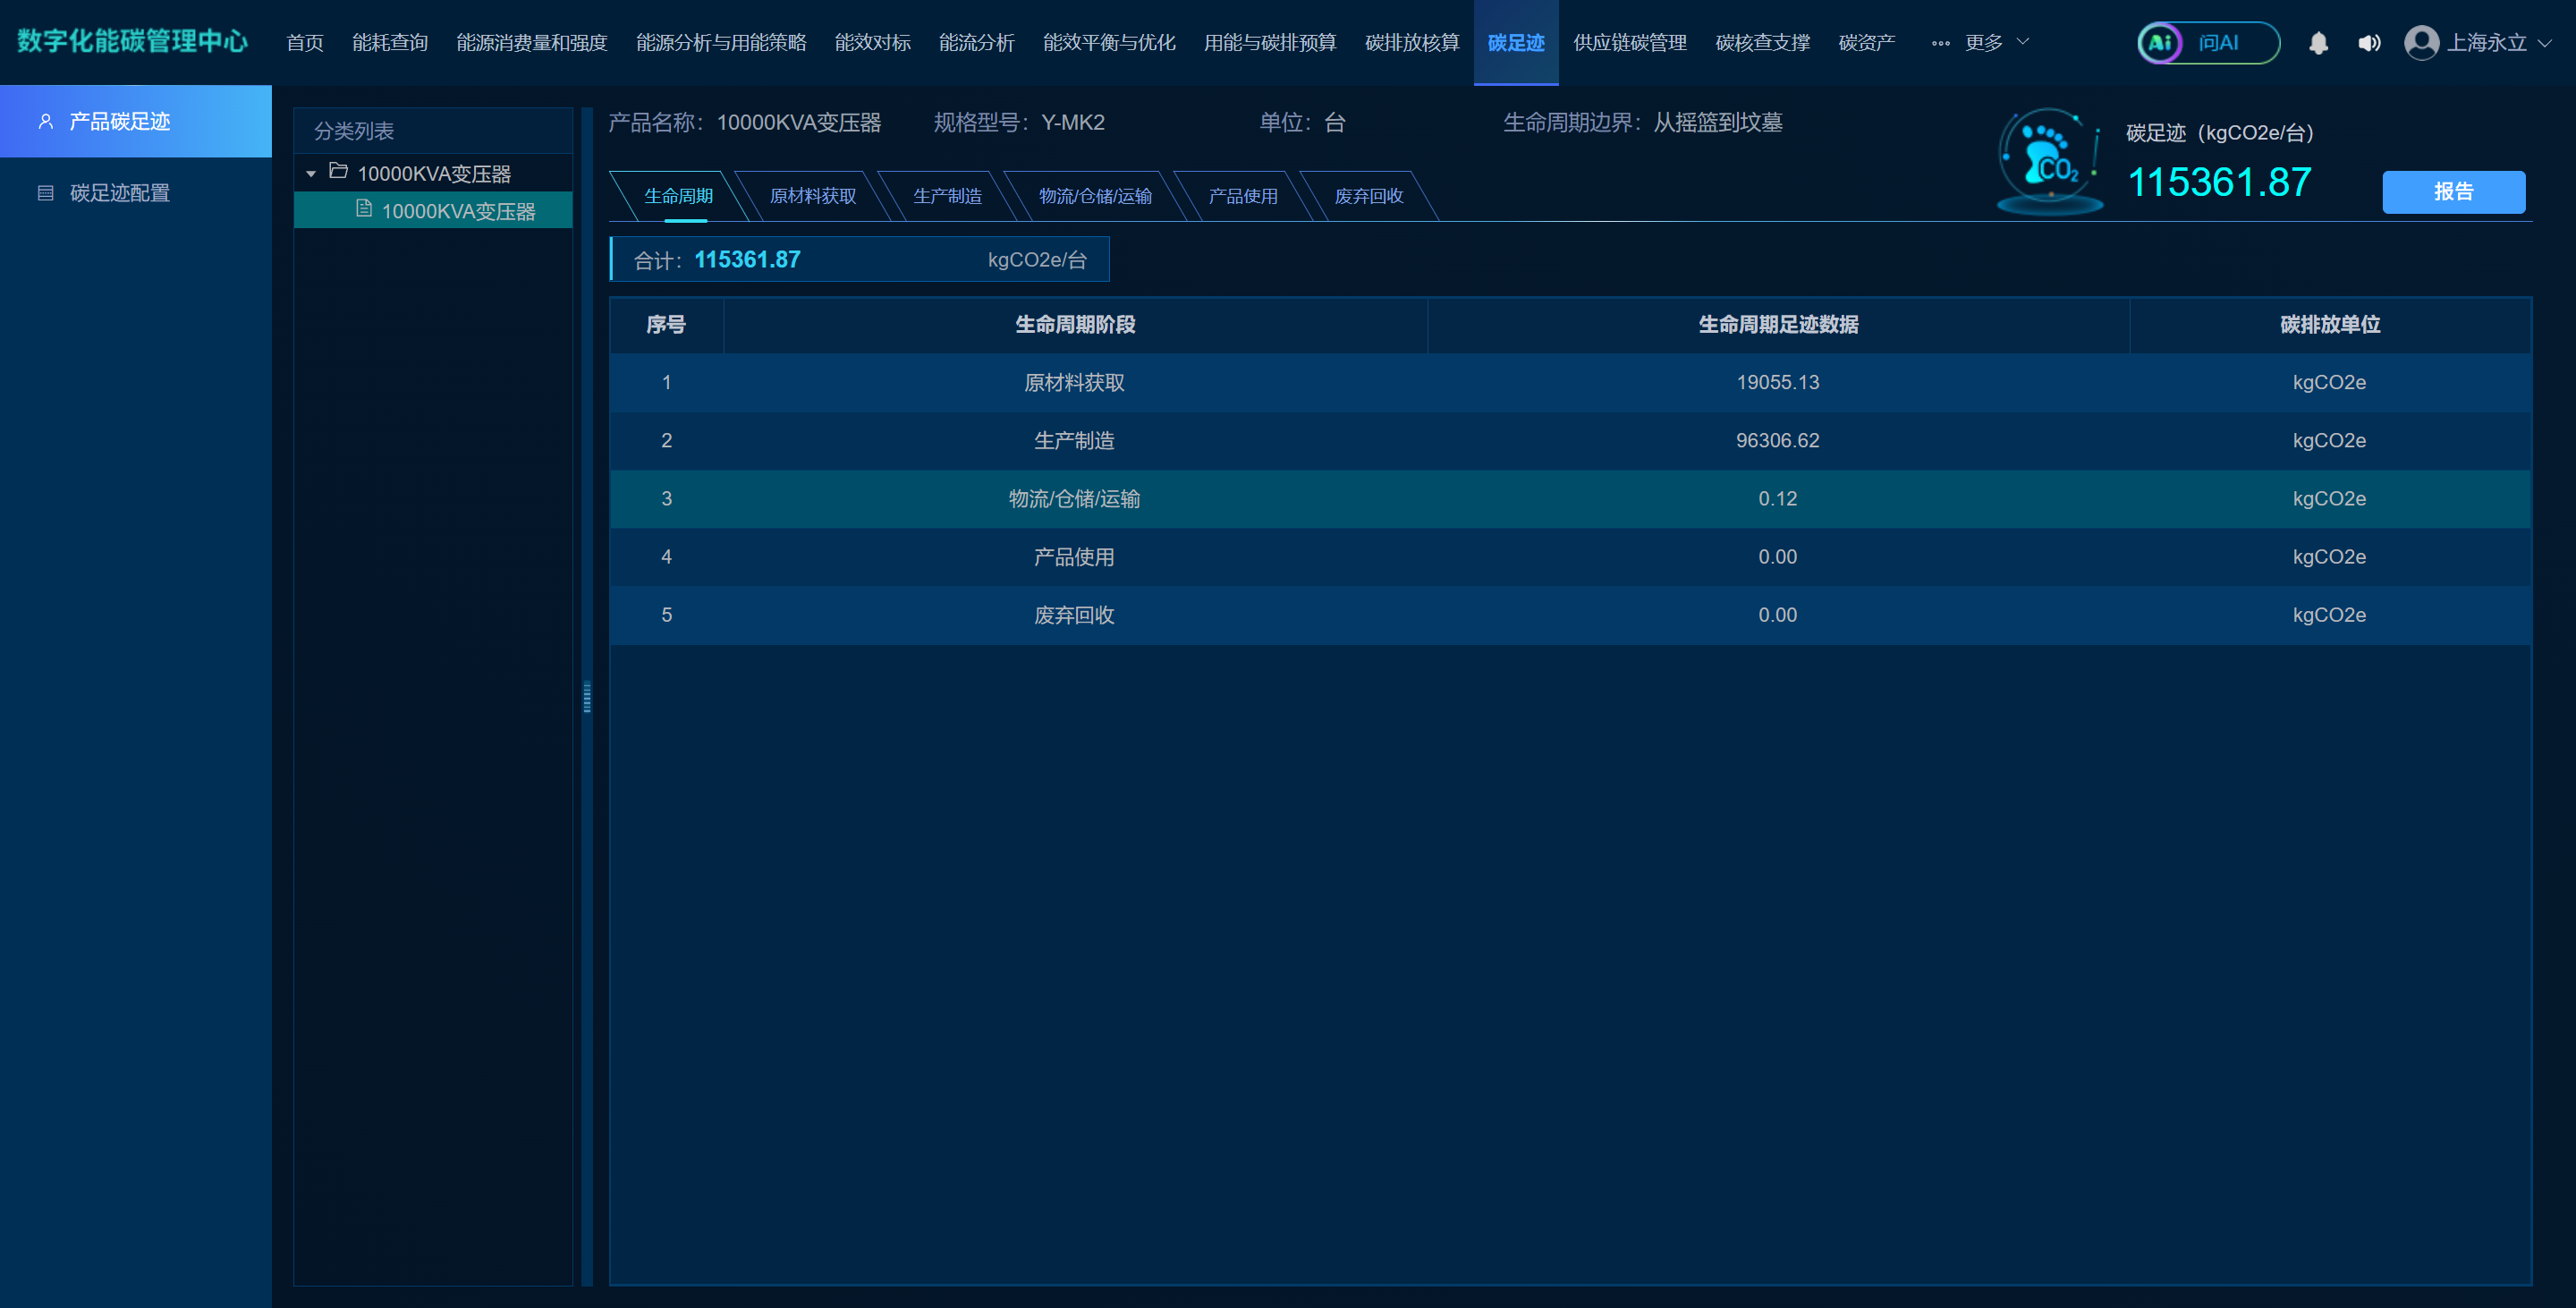The width and height of the screenshot is (2576, 1308).
Task: Open the 产品使用 tab
Action: (1243, 196)
